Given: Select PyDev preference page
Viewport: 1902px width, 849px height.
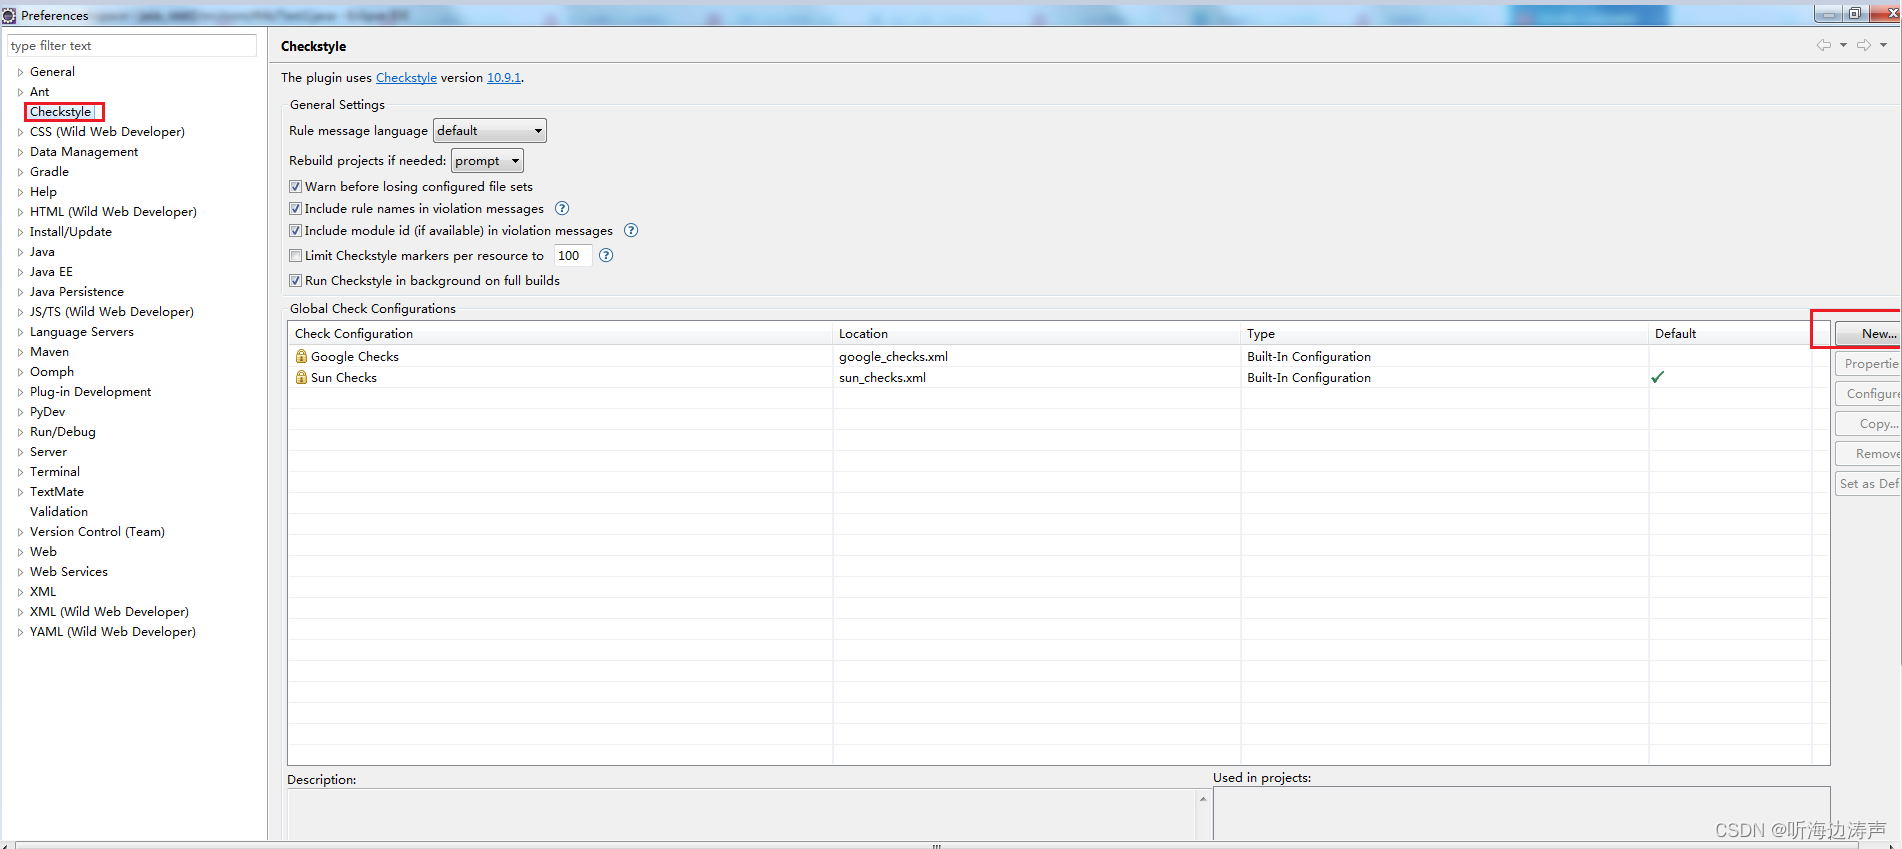Looking at the screenshot, I should (x=47, y=411).
